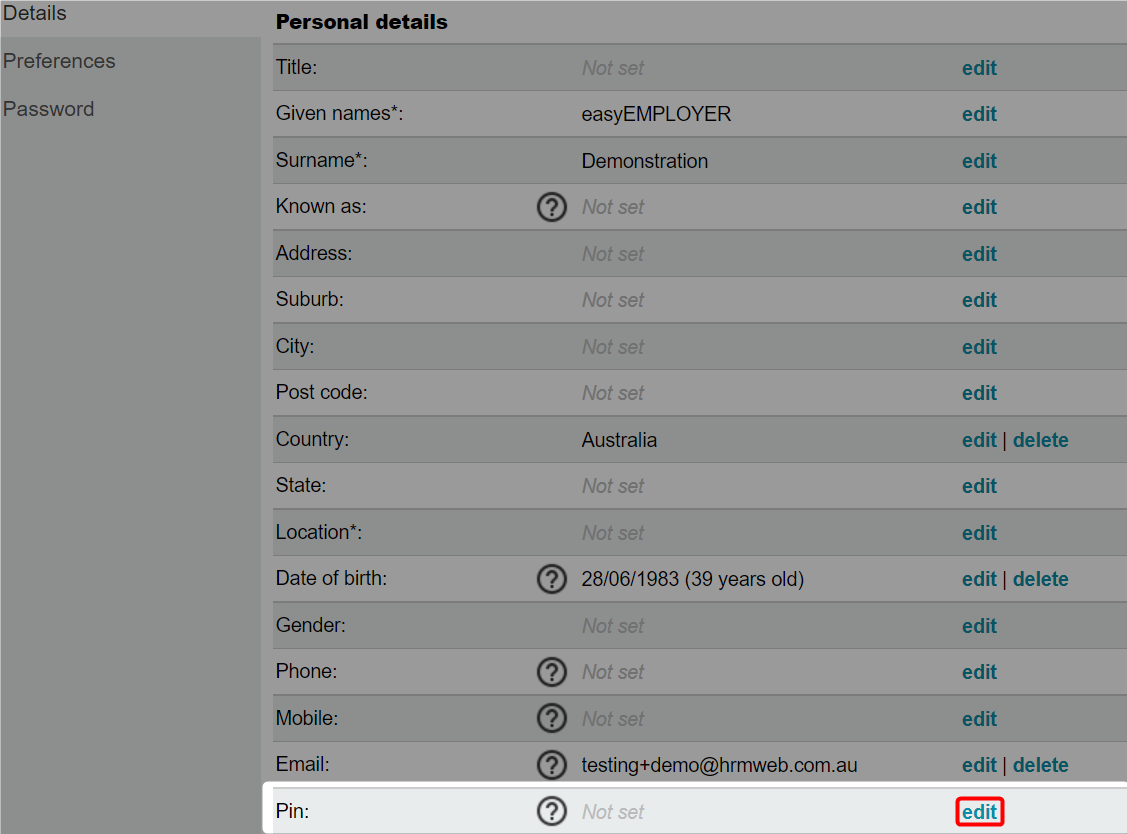The height and width of the screenshot is (834, 1127).
Task: Edit the Country value
Action: point(979,440)
